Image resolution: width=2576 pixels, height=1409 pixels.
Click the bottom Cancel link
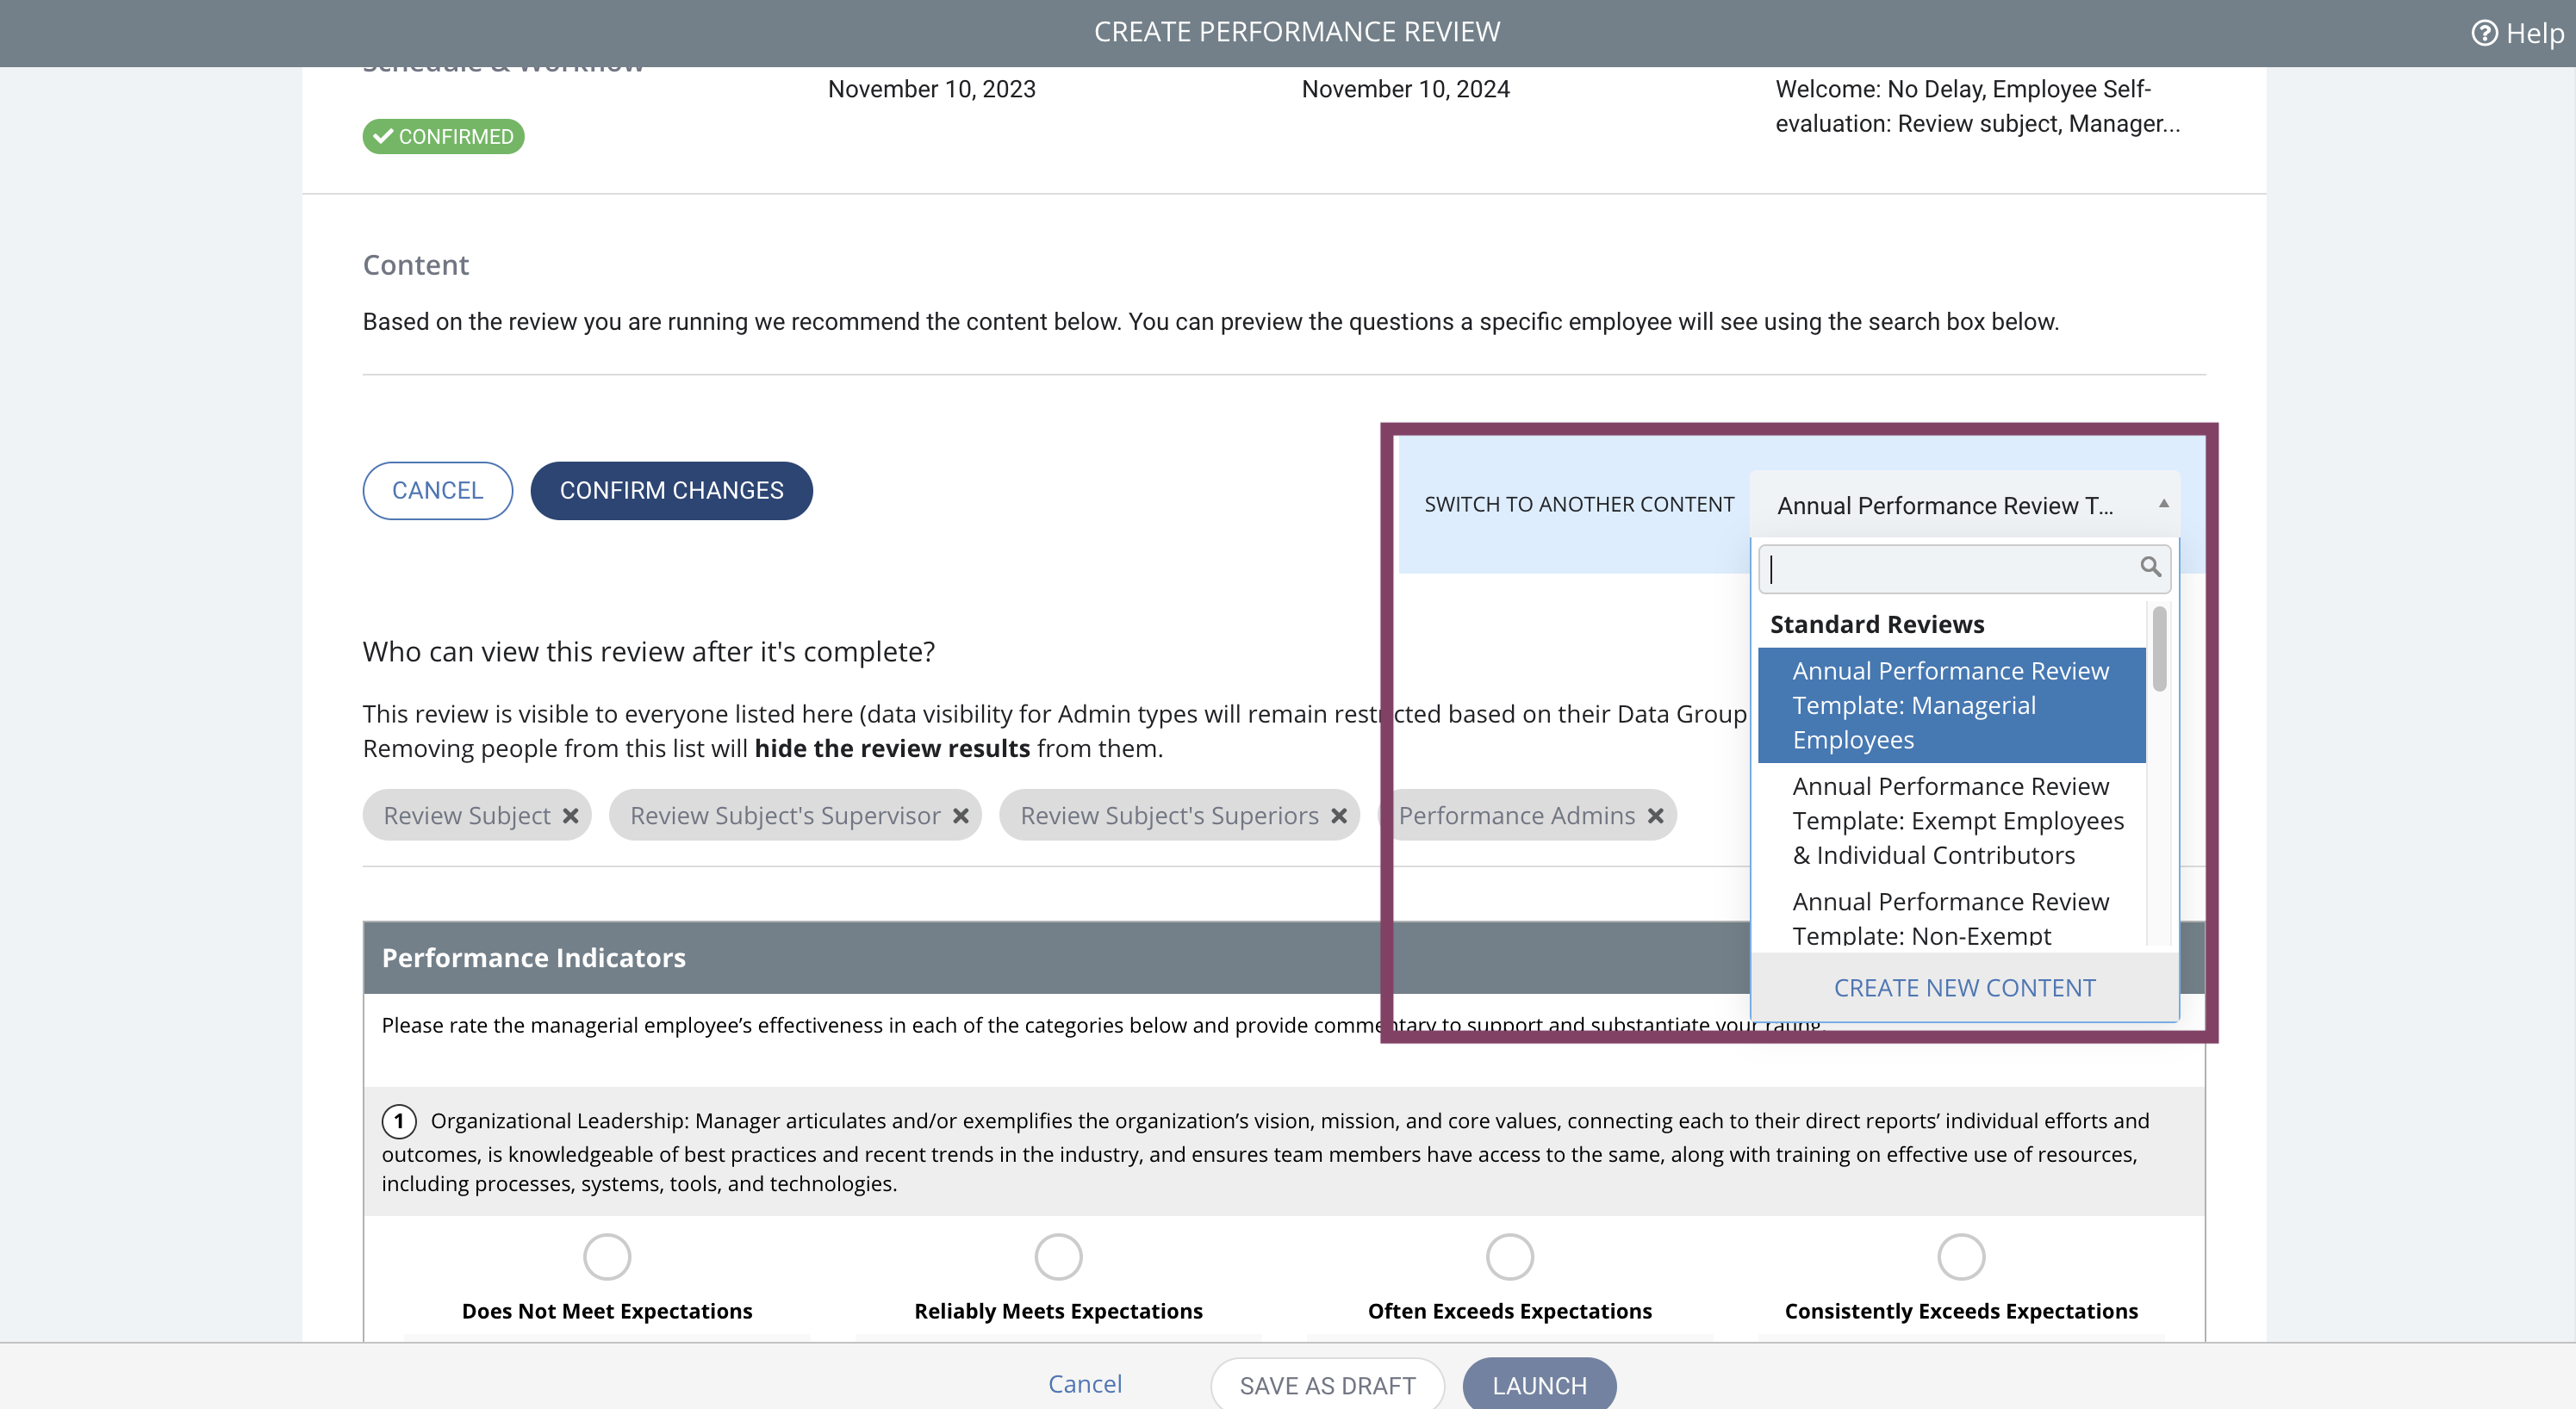click(x=1085, y=1384)
